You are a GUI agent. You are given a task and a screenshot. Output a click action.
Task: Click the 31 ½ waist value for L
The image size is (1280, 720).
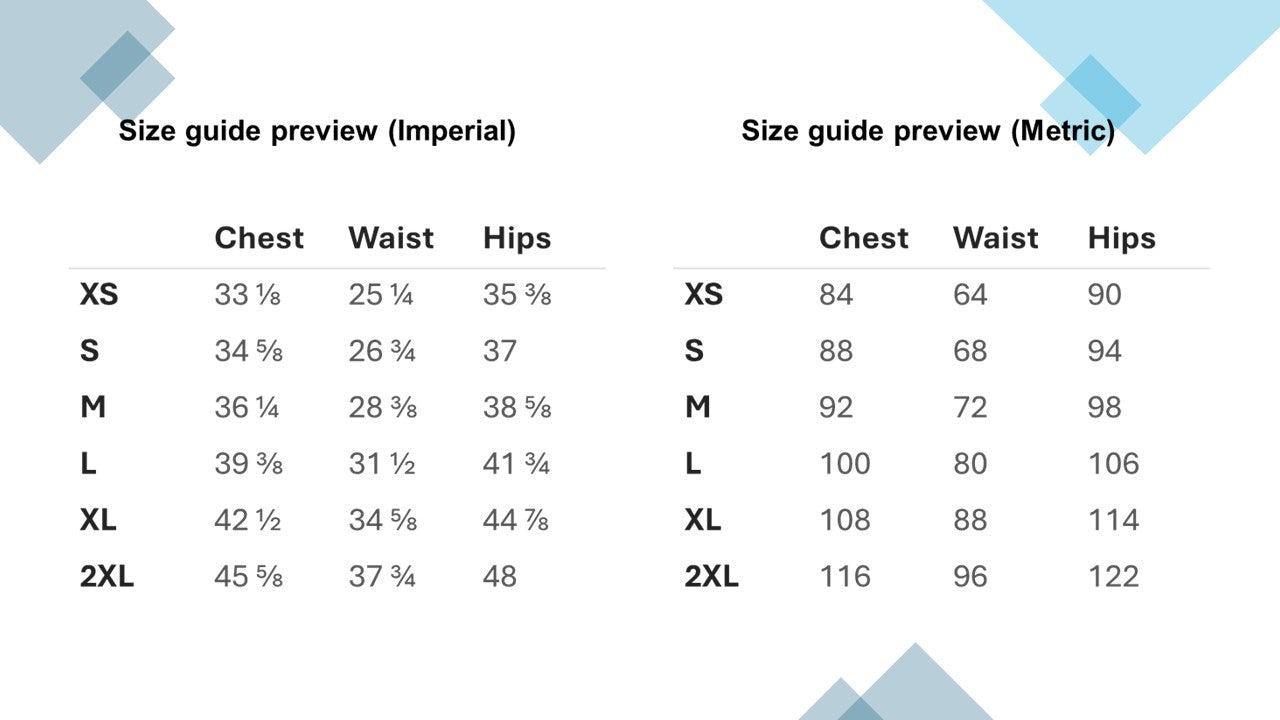click(x=382, y=464)
